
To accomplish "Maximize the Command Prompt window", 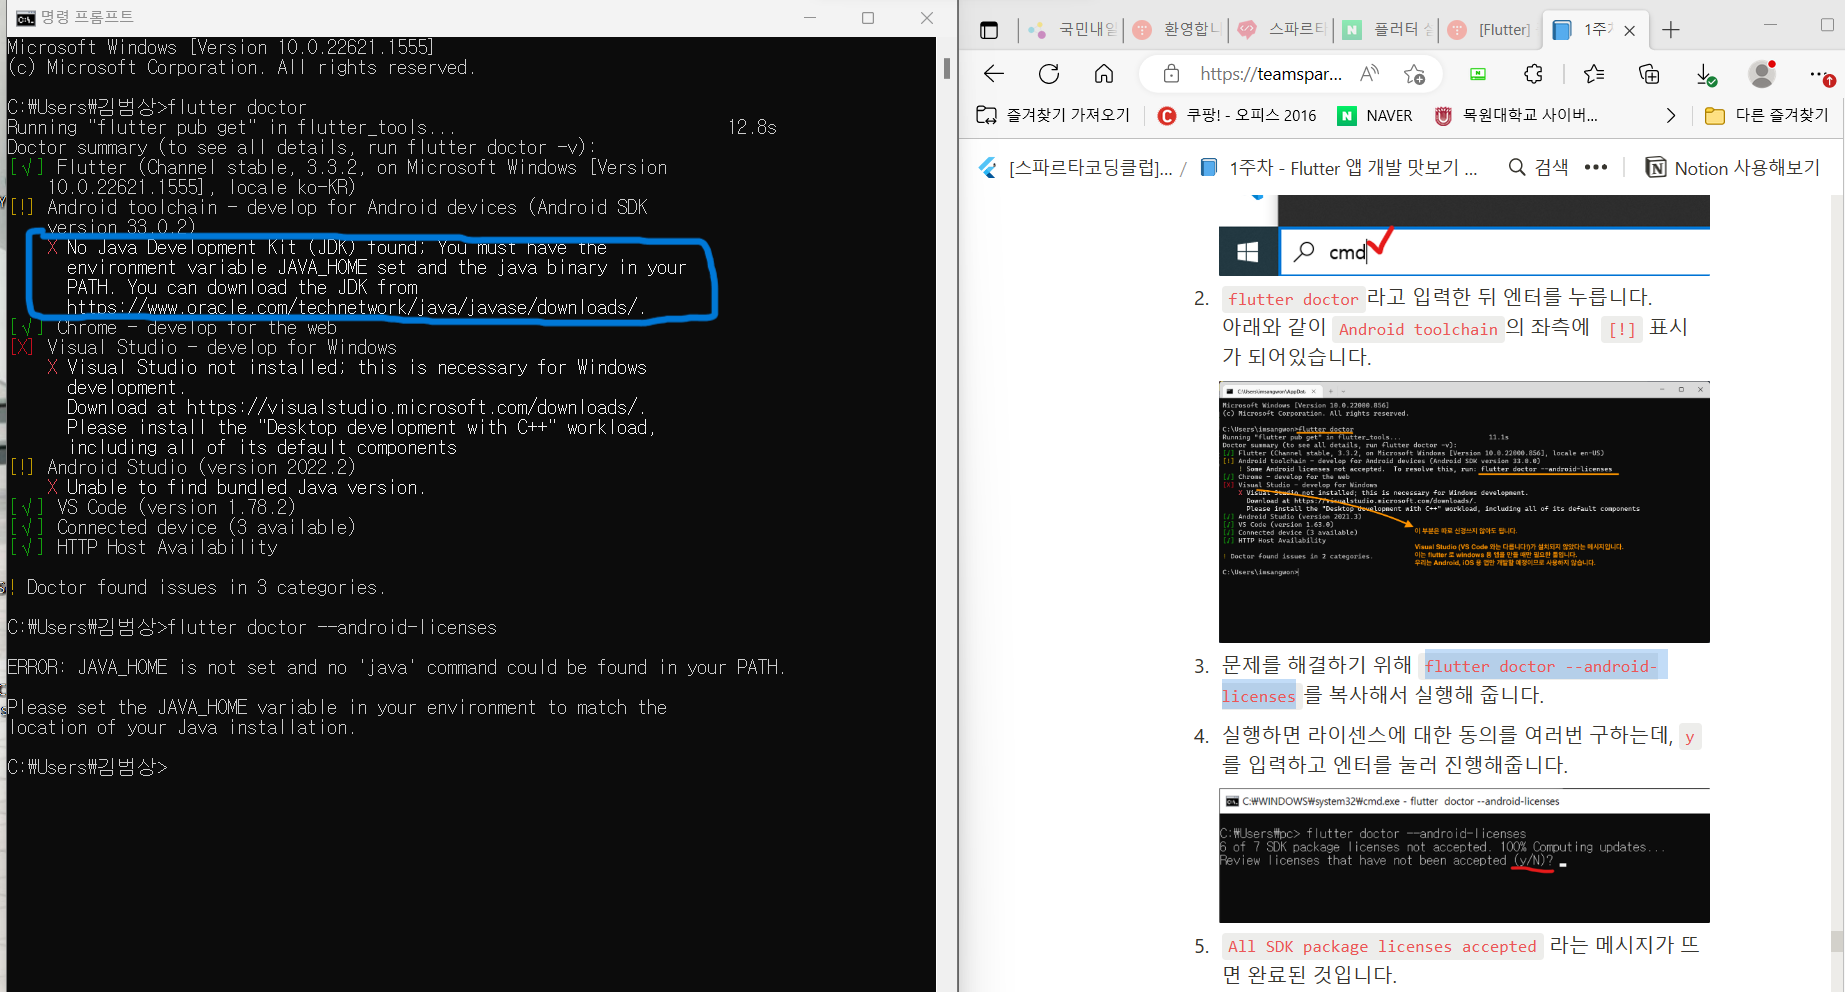I will pos(868,18).
